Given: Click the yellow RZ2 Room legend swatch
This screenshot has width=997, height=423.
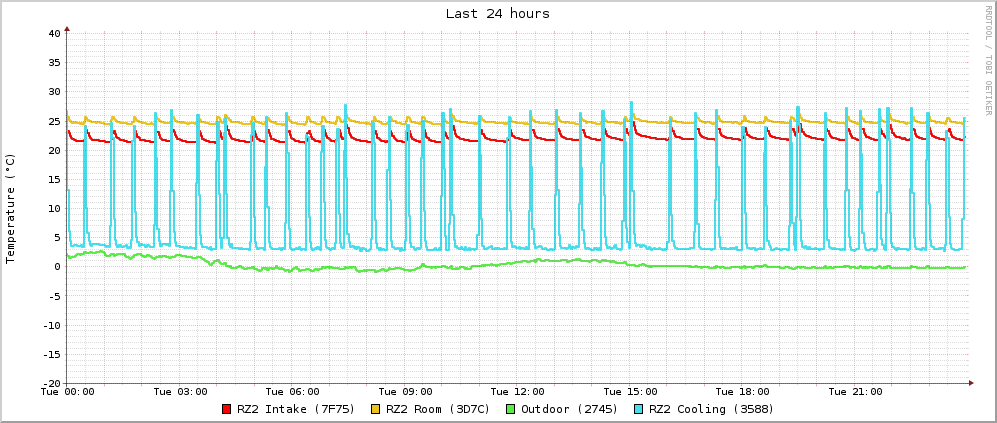Looking at the screenshot, I should click(x=376, y=409).
